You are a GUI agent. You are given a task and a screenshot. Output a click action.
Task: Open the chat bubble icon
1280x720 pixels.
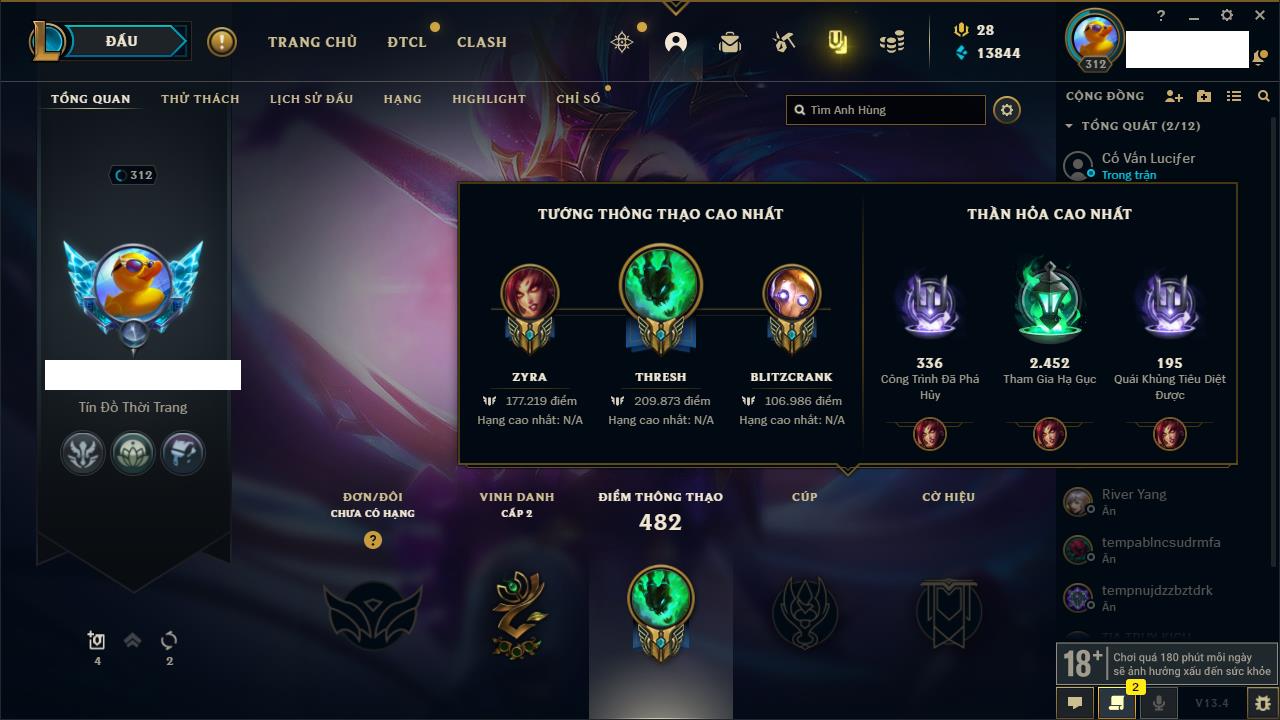point(1075,703)
